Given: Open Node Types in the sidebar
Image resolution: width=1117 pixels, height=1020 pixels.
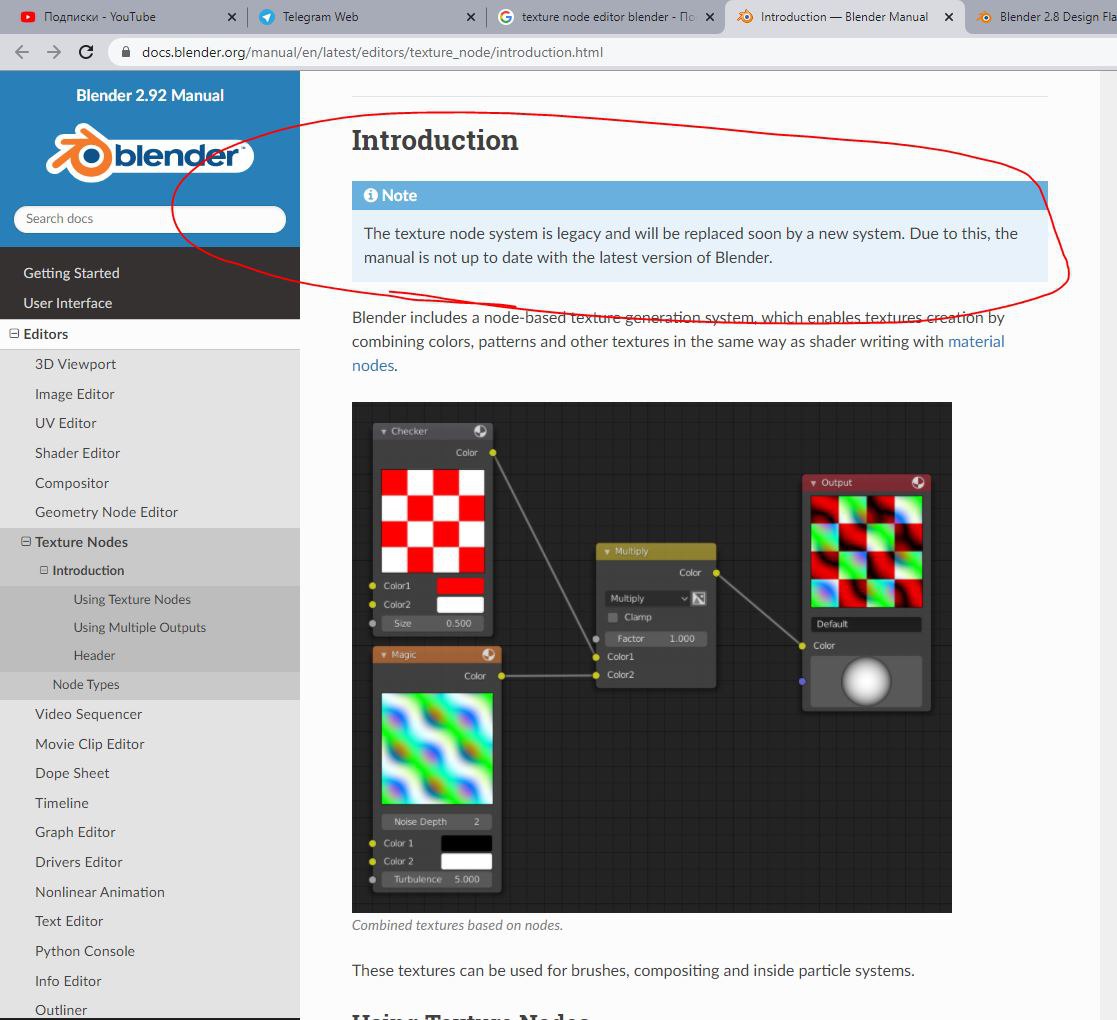Looking at the screenshot, I should [x=86, y=685].
